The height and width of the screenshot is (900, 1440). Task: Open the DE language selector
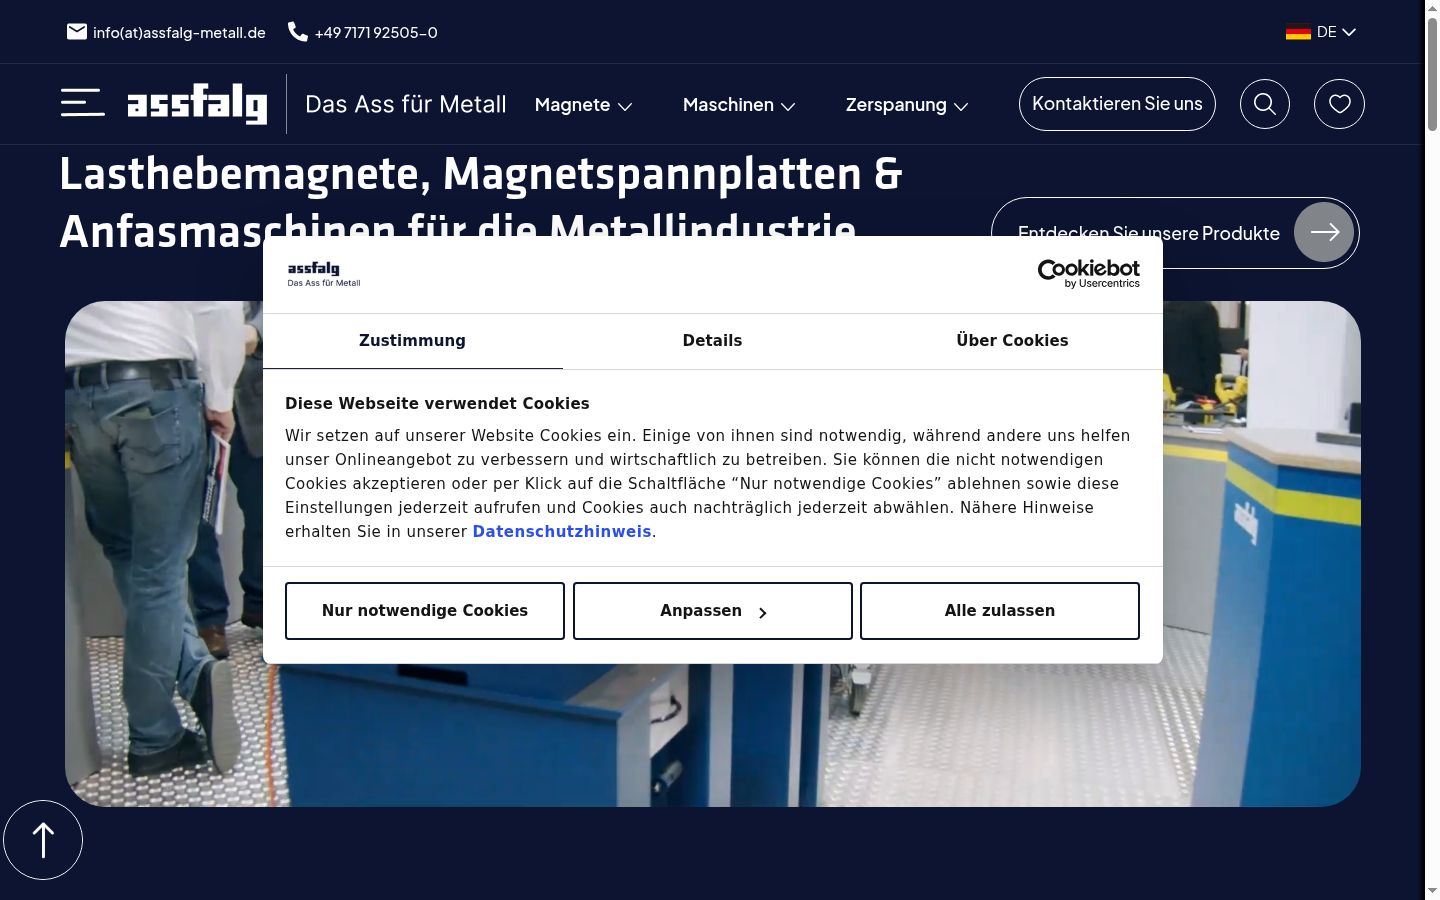[x=1321, y=32]
